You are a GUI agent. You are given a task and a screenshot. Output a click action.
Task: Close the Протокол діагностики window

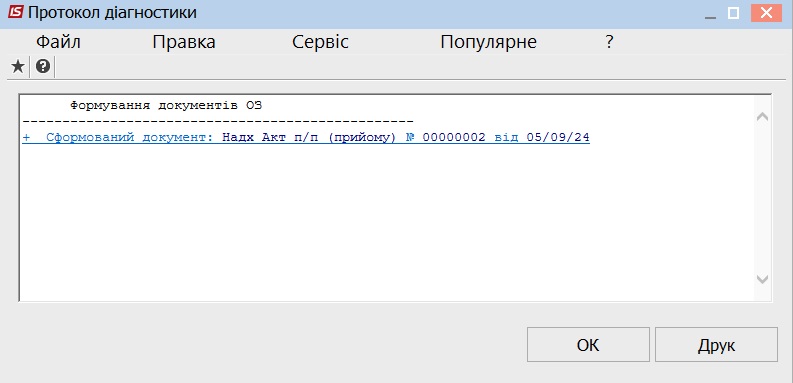pos(766,13)
